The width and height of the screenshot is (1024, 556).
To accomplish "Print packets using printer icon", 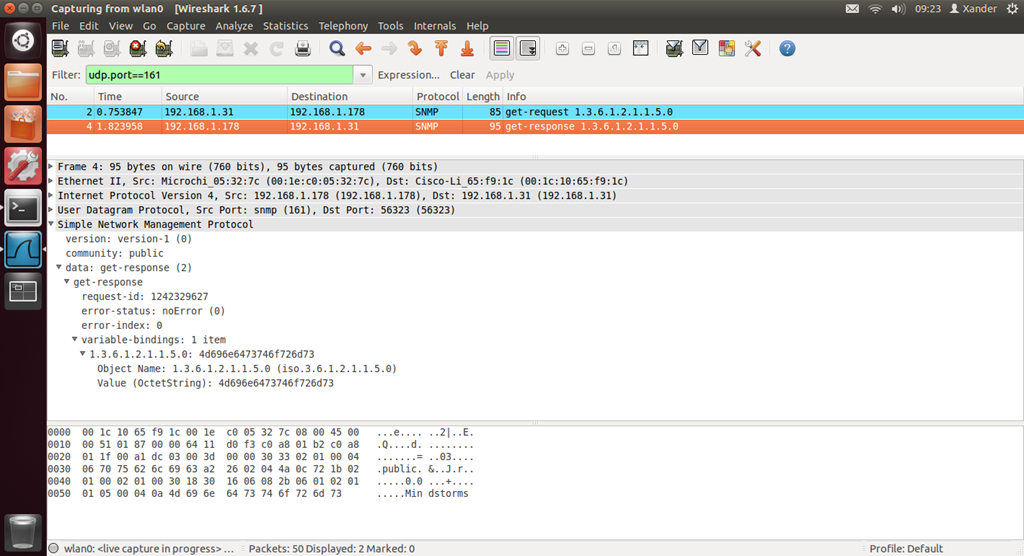I will tap(303, 48).
